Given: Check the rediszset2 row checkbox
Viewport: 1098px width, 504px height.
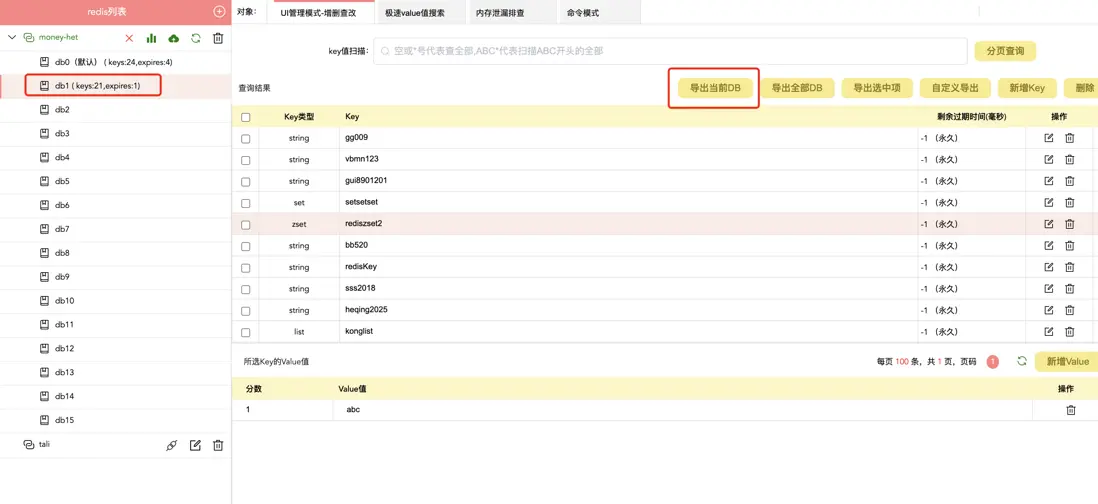Looking at the screenshot, I should click(x=246, y=225).
